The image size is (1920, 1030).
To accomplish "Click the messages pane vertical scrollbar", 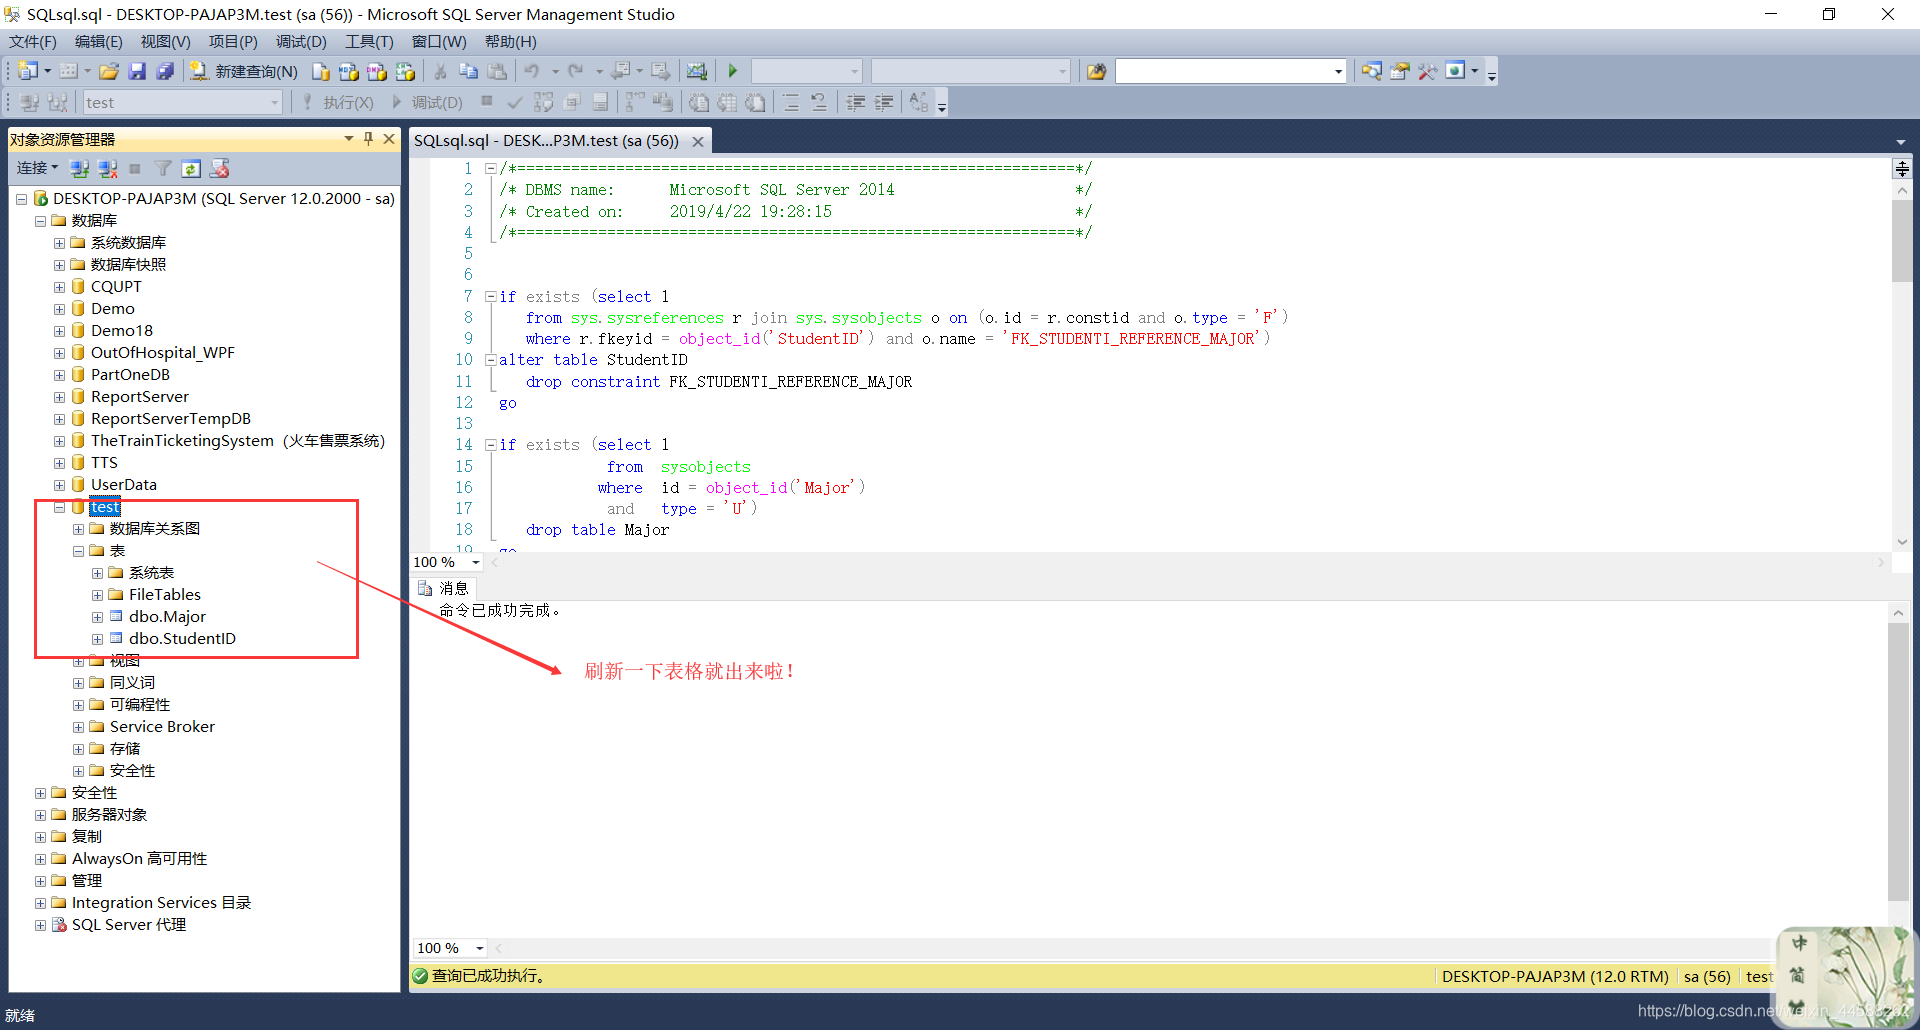I will click(1898, 762).
